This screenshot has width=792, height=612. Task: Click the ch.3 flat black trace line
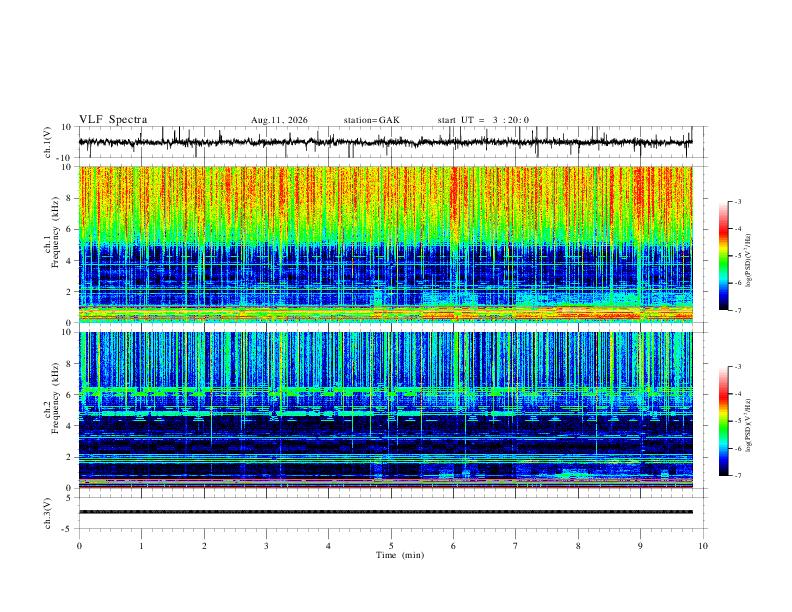point(386,512)
